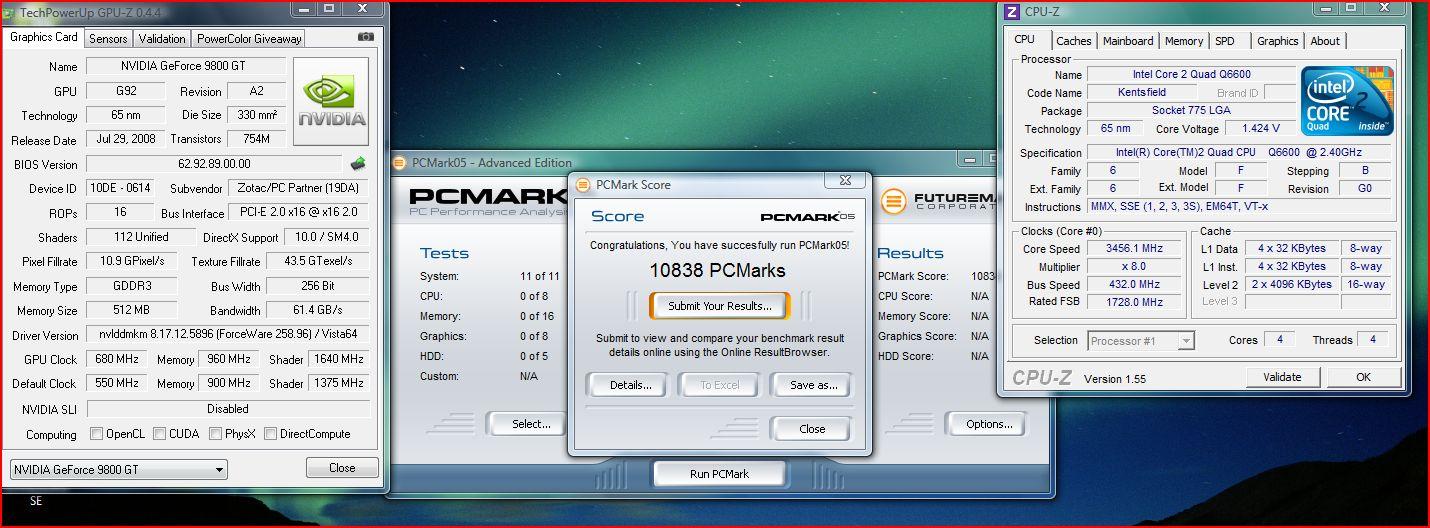Click the NVIDIA logo in GPU-Z

[331, 102]
